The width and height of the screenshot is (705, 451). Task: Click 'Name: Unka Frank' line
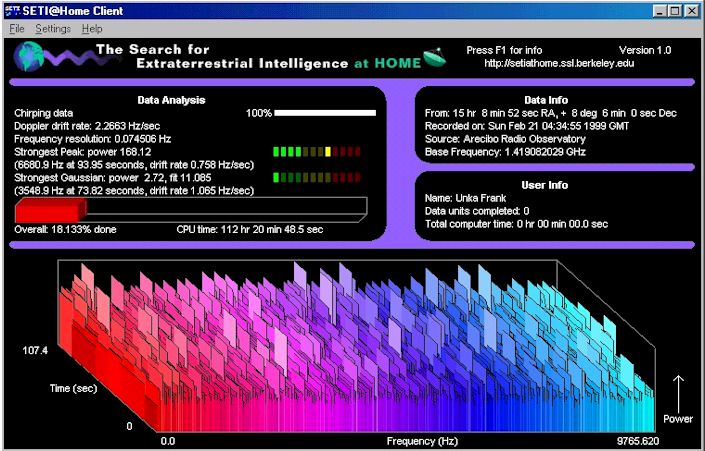tap(465, 198)
